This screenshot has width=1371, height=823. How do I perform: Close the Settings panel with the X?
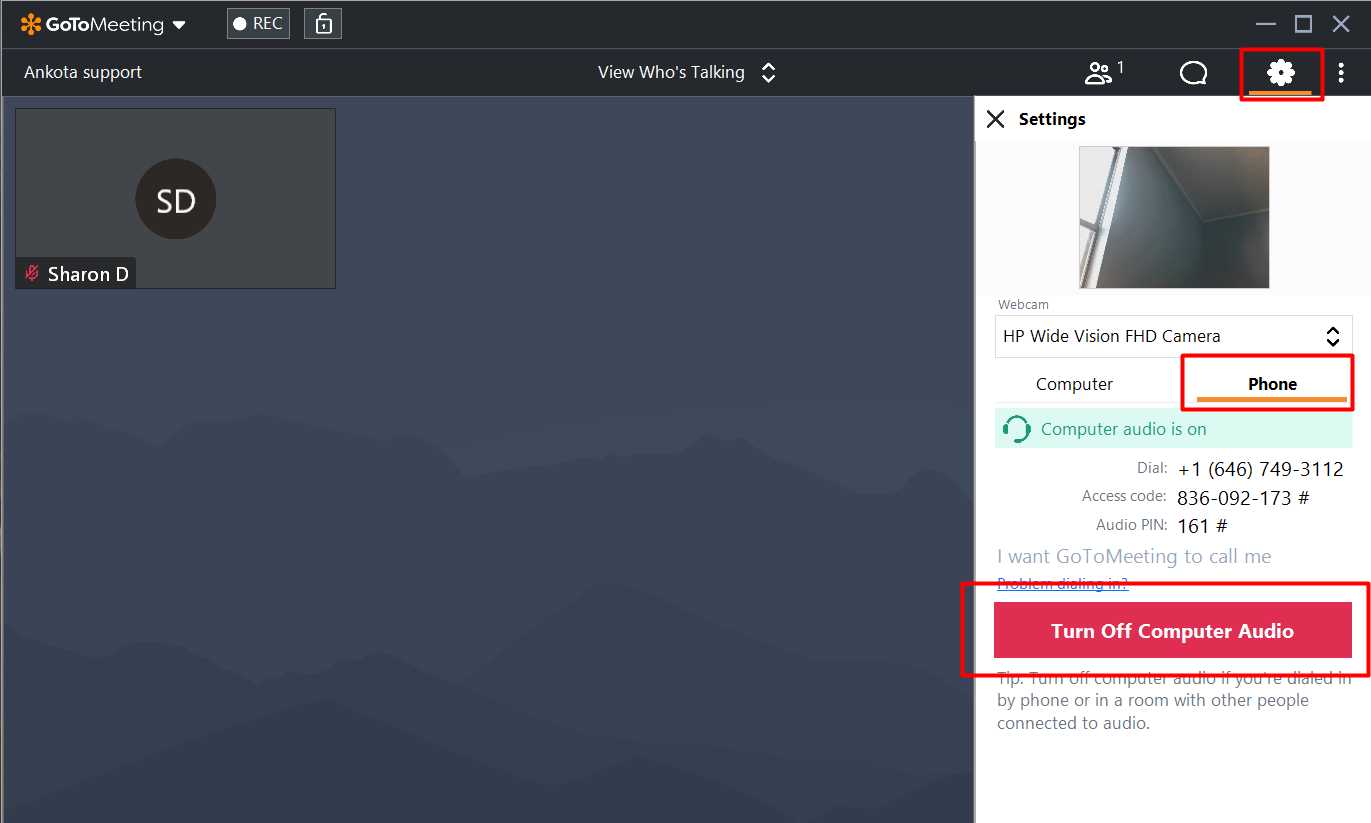[x=995, y=119]
